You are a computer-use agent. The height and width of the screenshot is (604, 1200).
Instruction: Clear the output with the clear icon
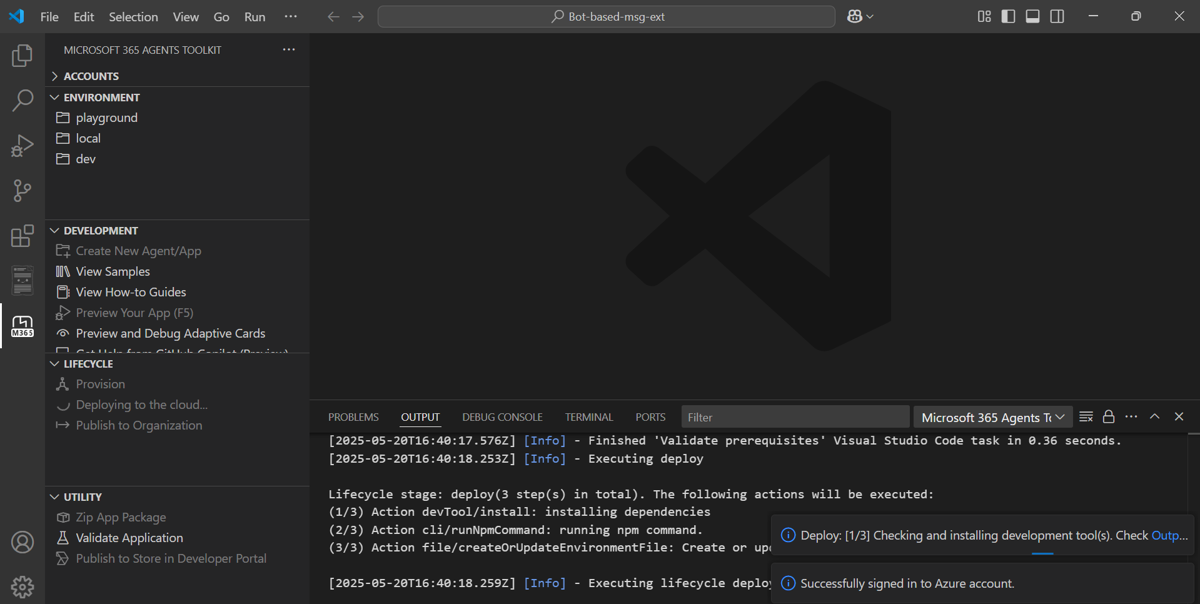tap(1086, 417)
